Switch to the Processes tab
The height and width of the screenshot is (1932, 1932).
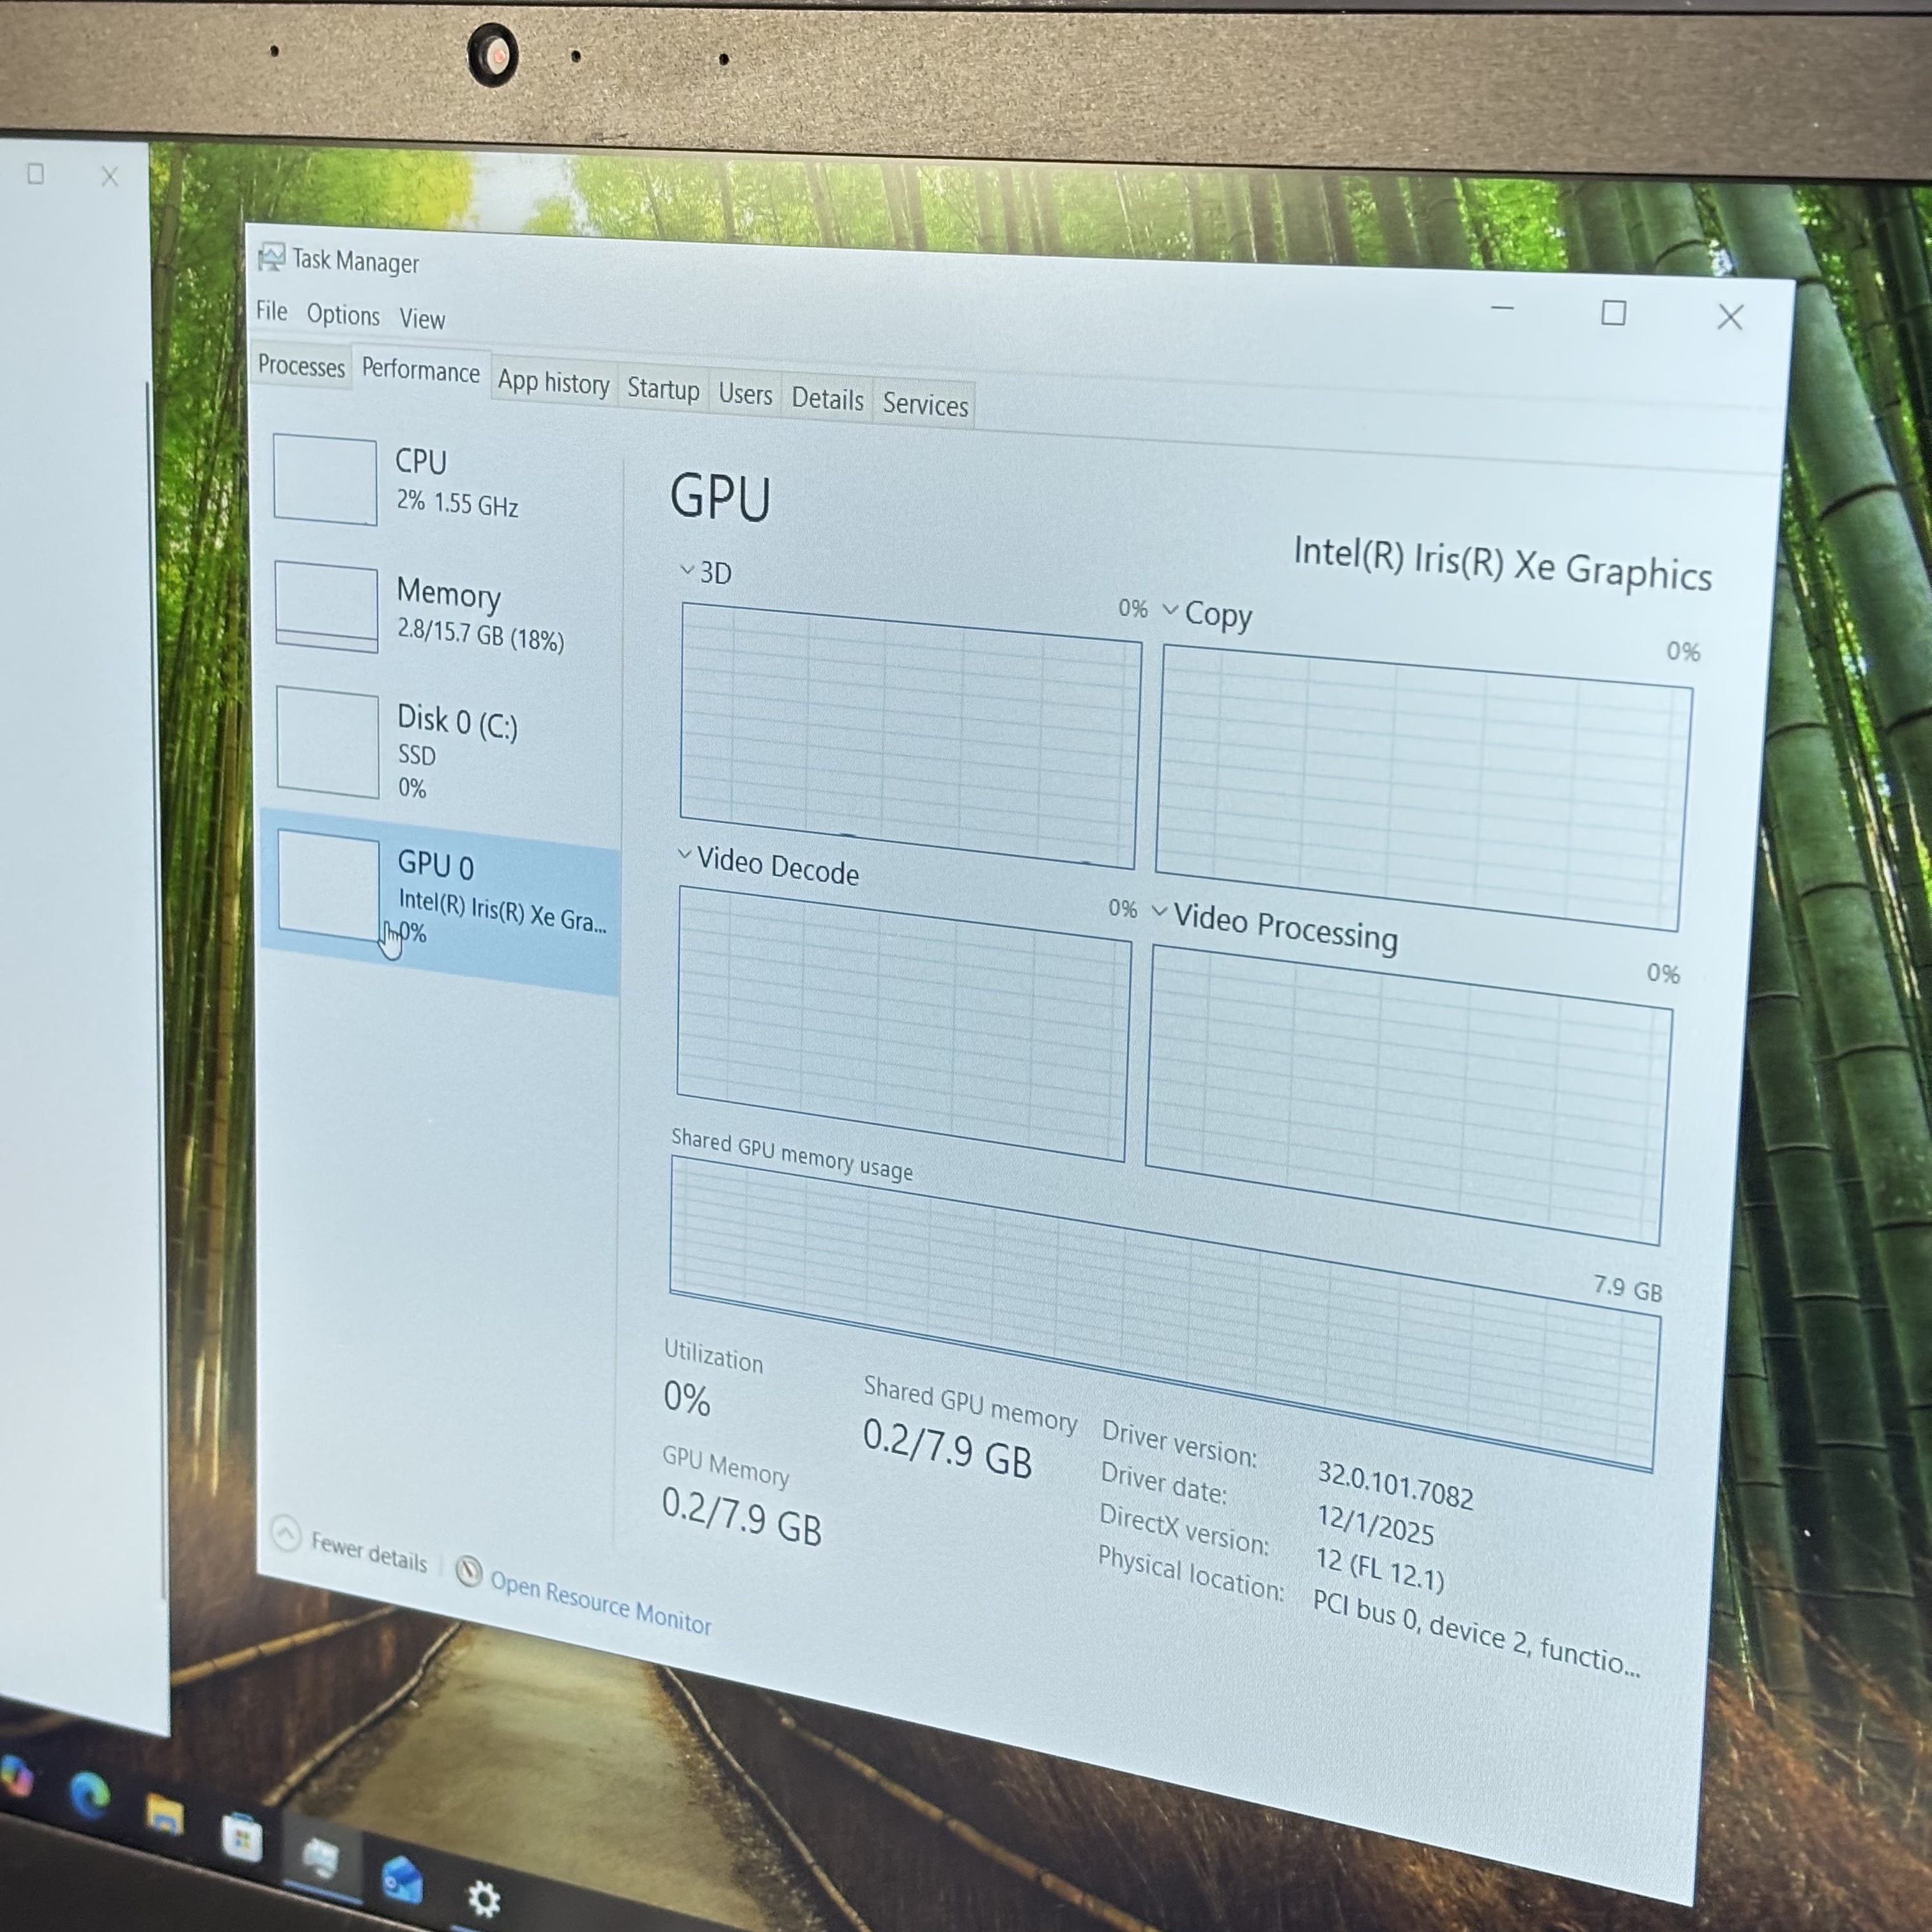(x=301, y=366)
